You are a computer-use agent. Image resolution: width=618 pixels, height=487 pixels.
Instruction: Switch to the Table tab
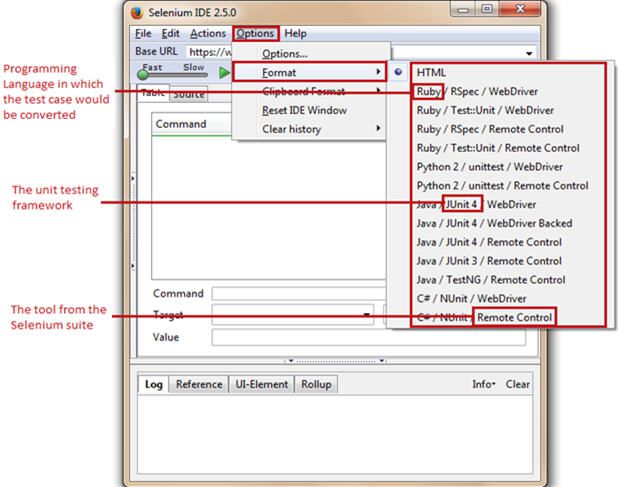coord(153,93)
